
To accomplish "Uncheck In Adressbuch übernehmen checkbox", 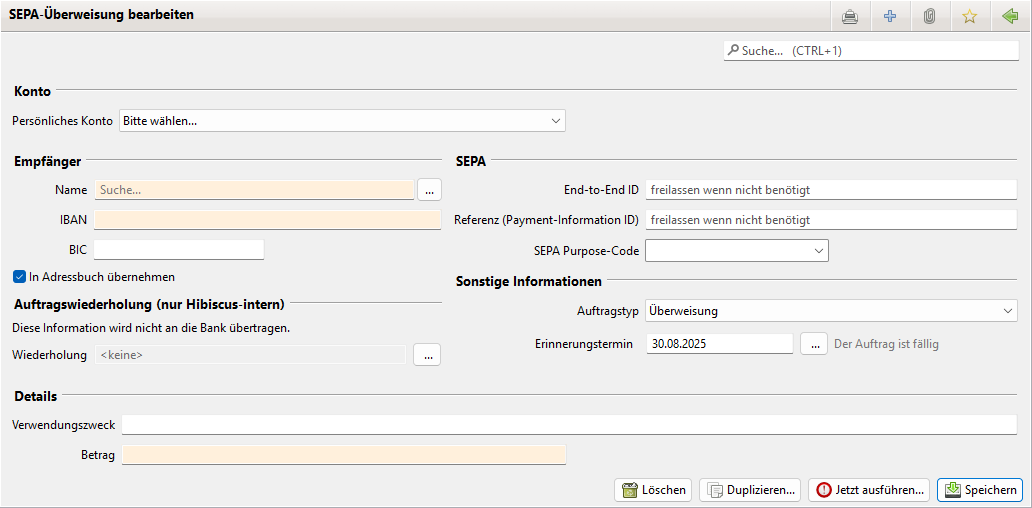I will coord(19,277).
